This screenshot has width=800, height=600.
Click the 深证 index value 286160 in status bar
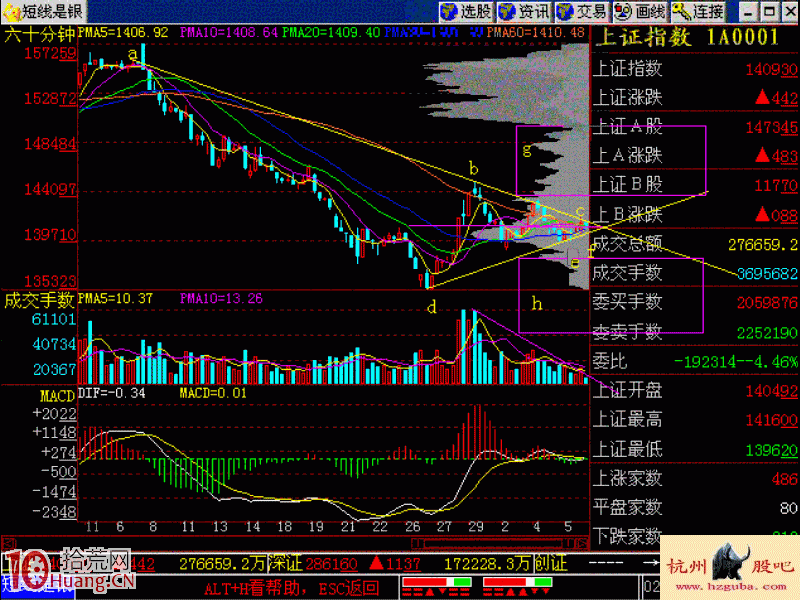[x=331, y=564]
